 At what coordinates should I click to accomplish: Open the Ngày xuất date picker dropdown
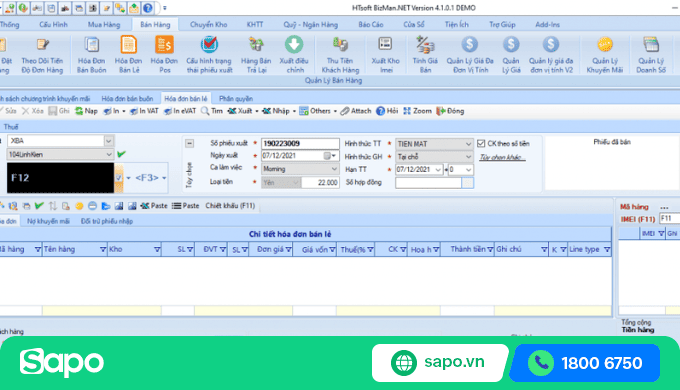point(333,156)
